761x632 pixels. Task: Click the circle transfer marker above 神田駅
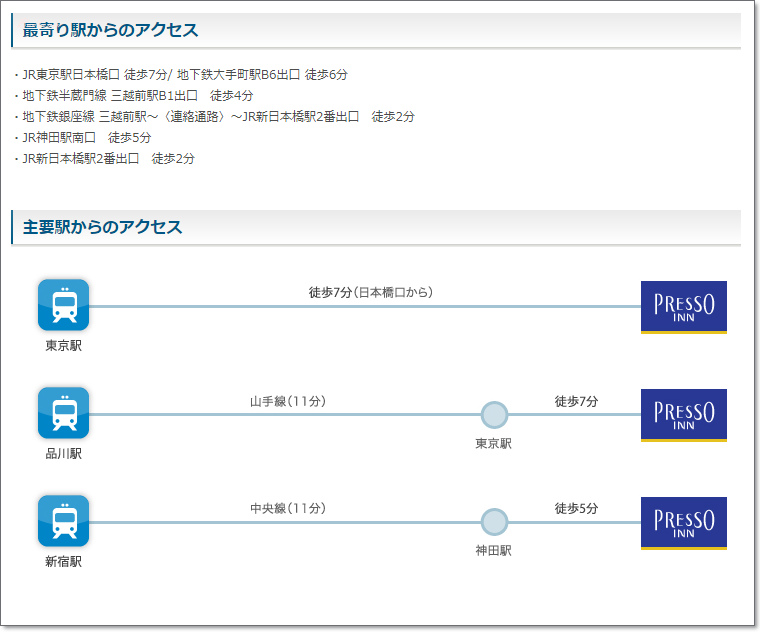[x=494, y=522]
